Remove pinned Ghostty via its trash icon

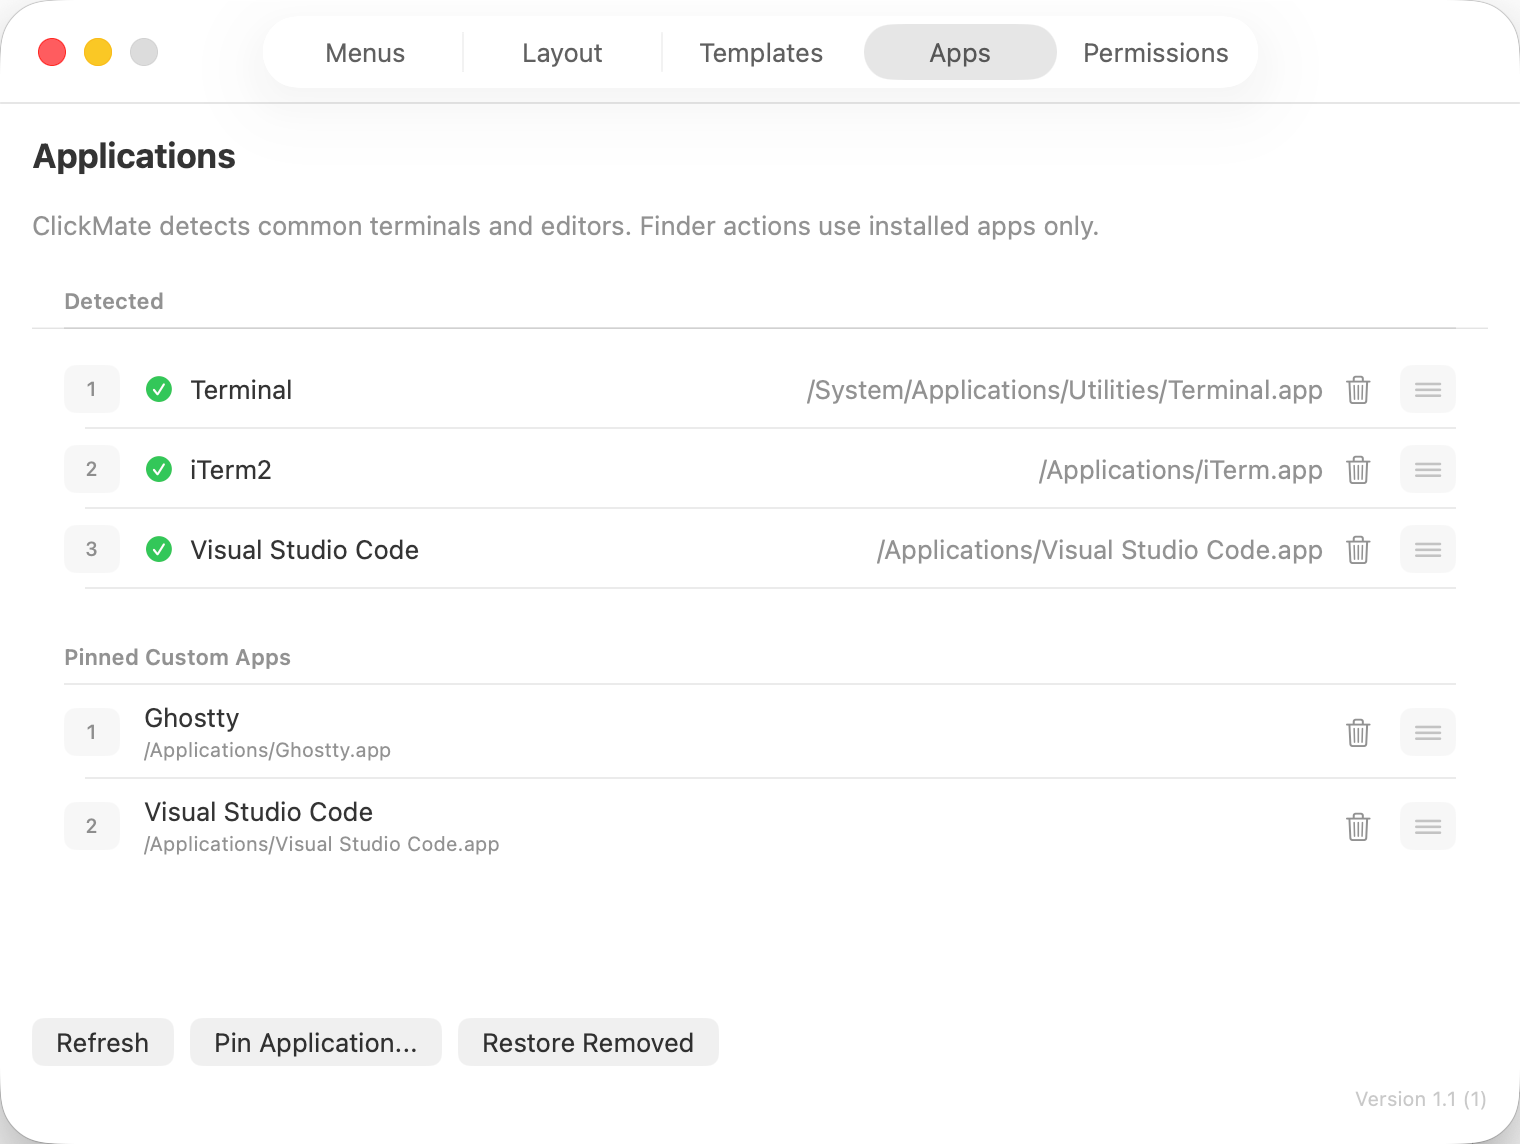point(1358,732)
